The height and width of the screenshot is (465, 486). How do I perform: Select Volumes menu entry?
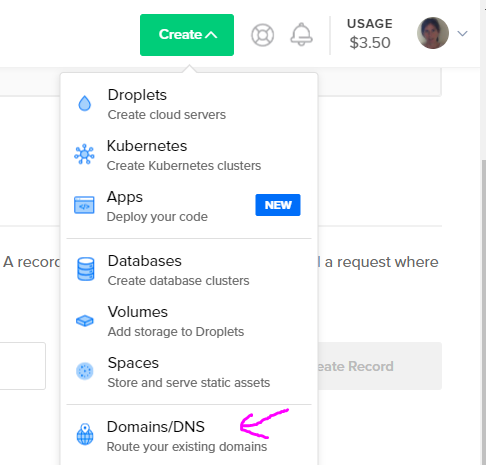(x=189, y=321)
